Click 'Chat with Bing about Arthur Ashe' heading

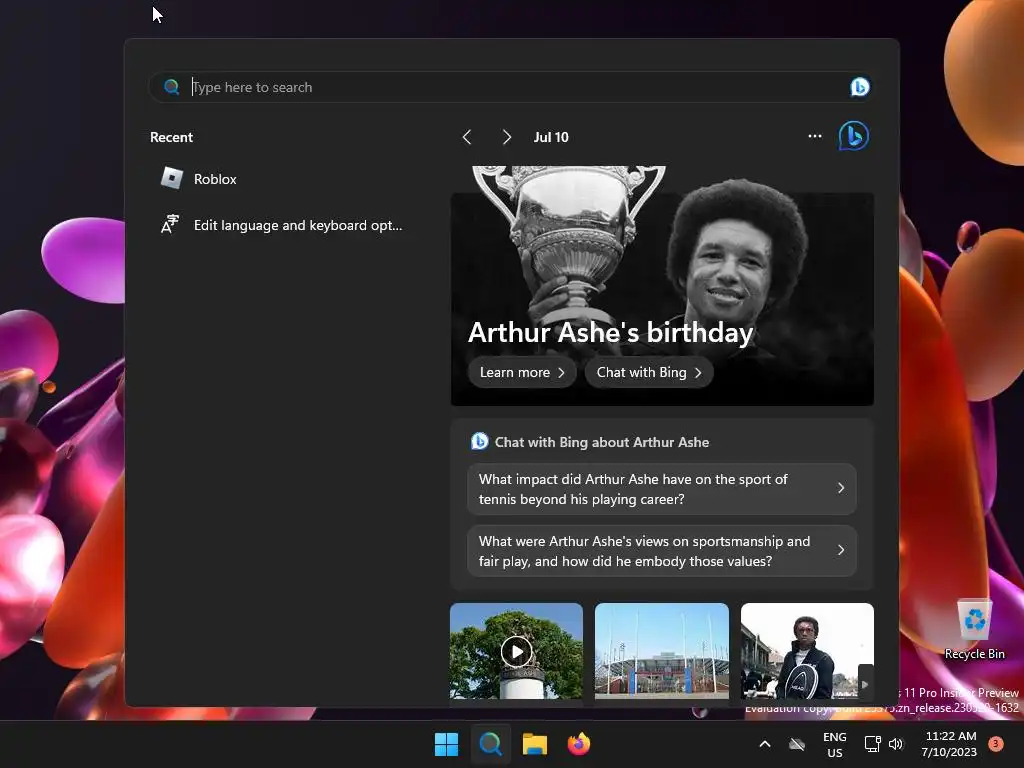click(601, 442)
